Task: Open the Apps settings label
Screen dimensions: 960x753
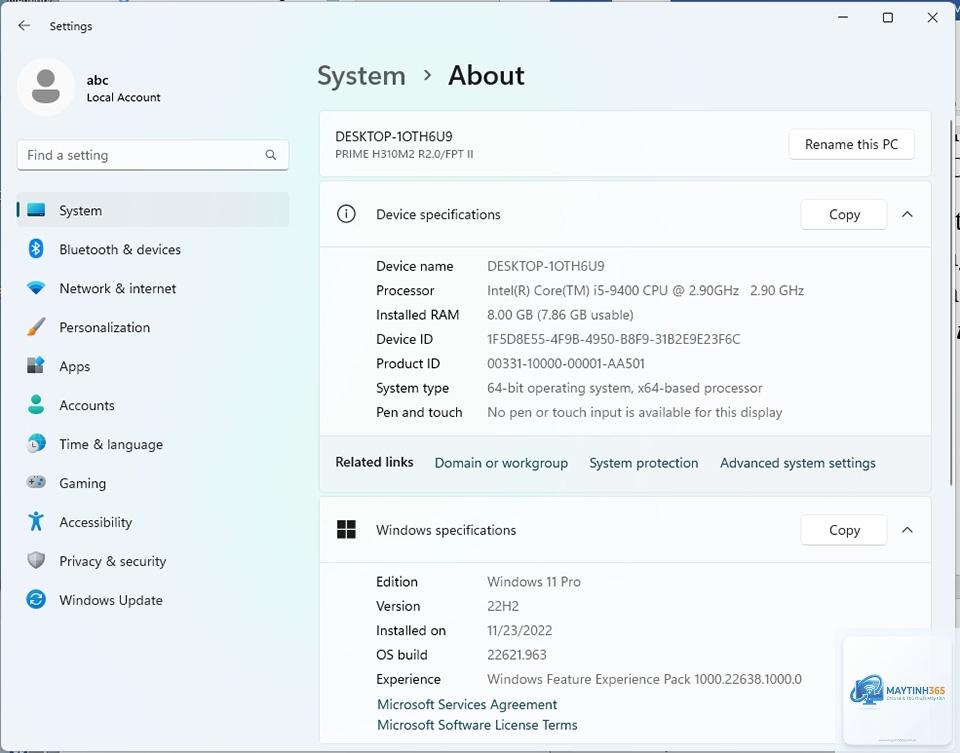Action: (x=75, y=366)
